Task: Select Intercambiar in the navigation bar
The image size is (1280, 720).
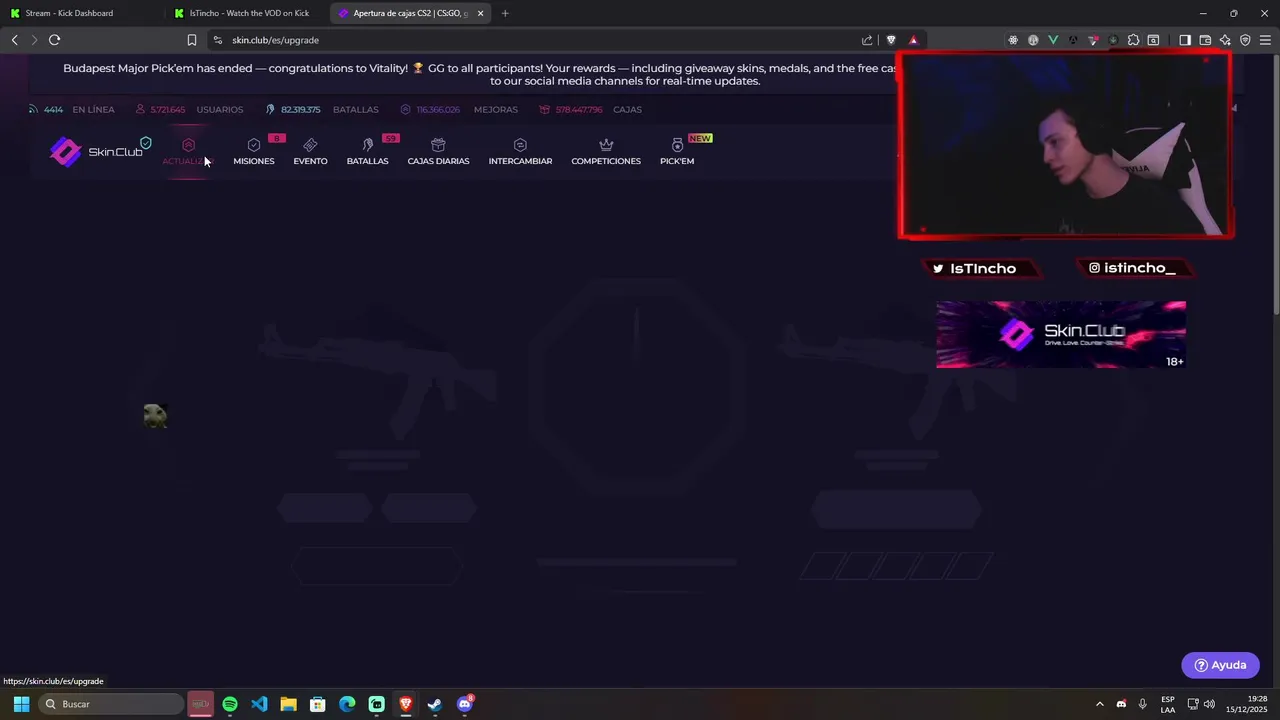Action: tap(520, 152)
